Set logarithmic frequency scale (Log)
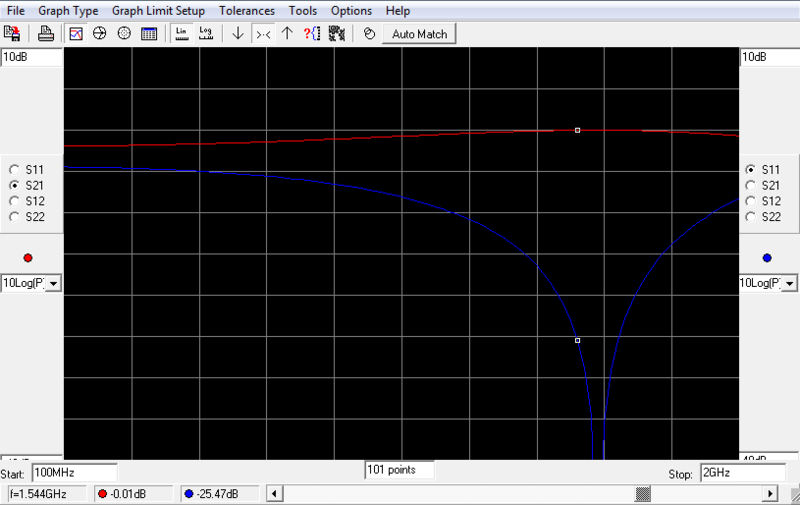 (205, 34)
